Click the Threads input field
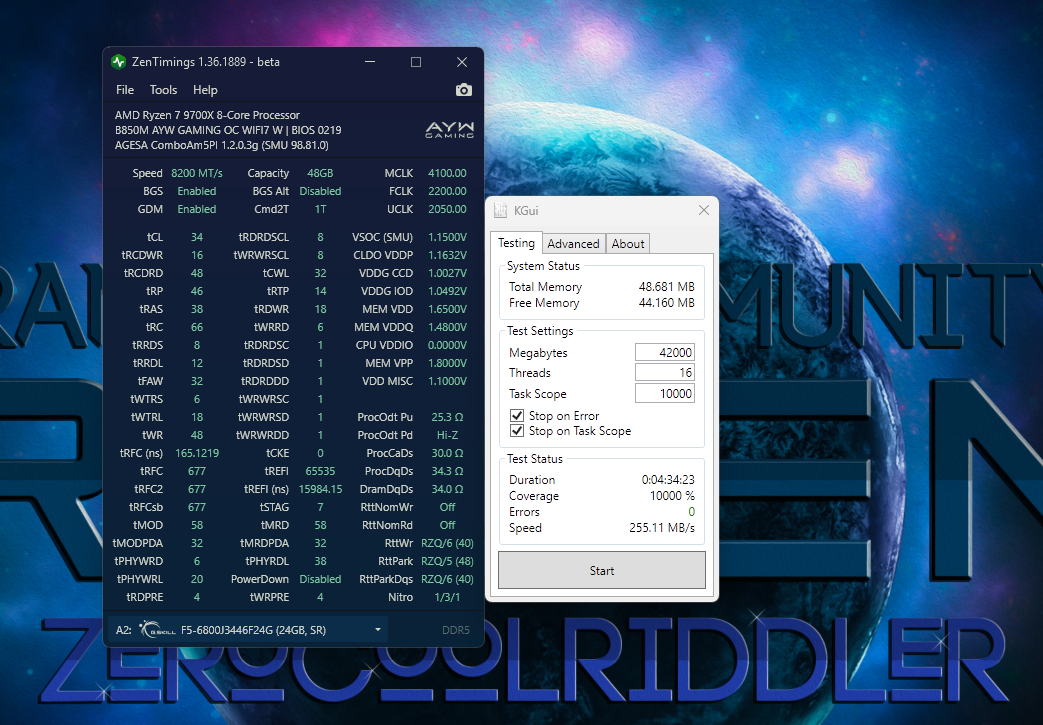Viewport: 1043px width, 725px height. click(665, 373)
